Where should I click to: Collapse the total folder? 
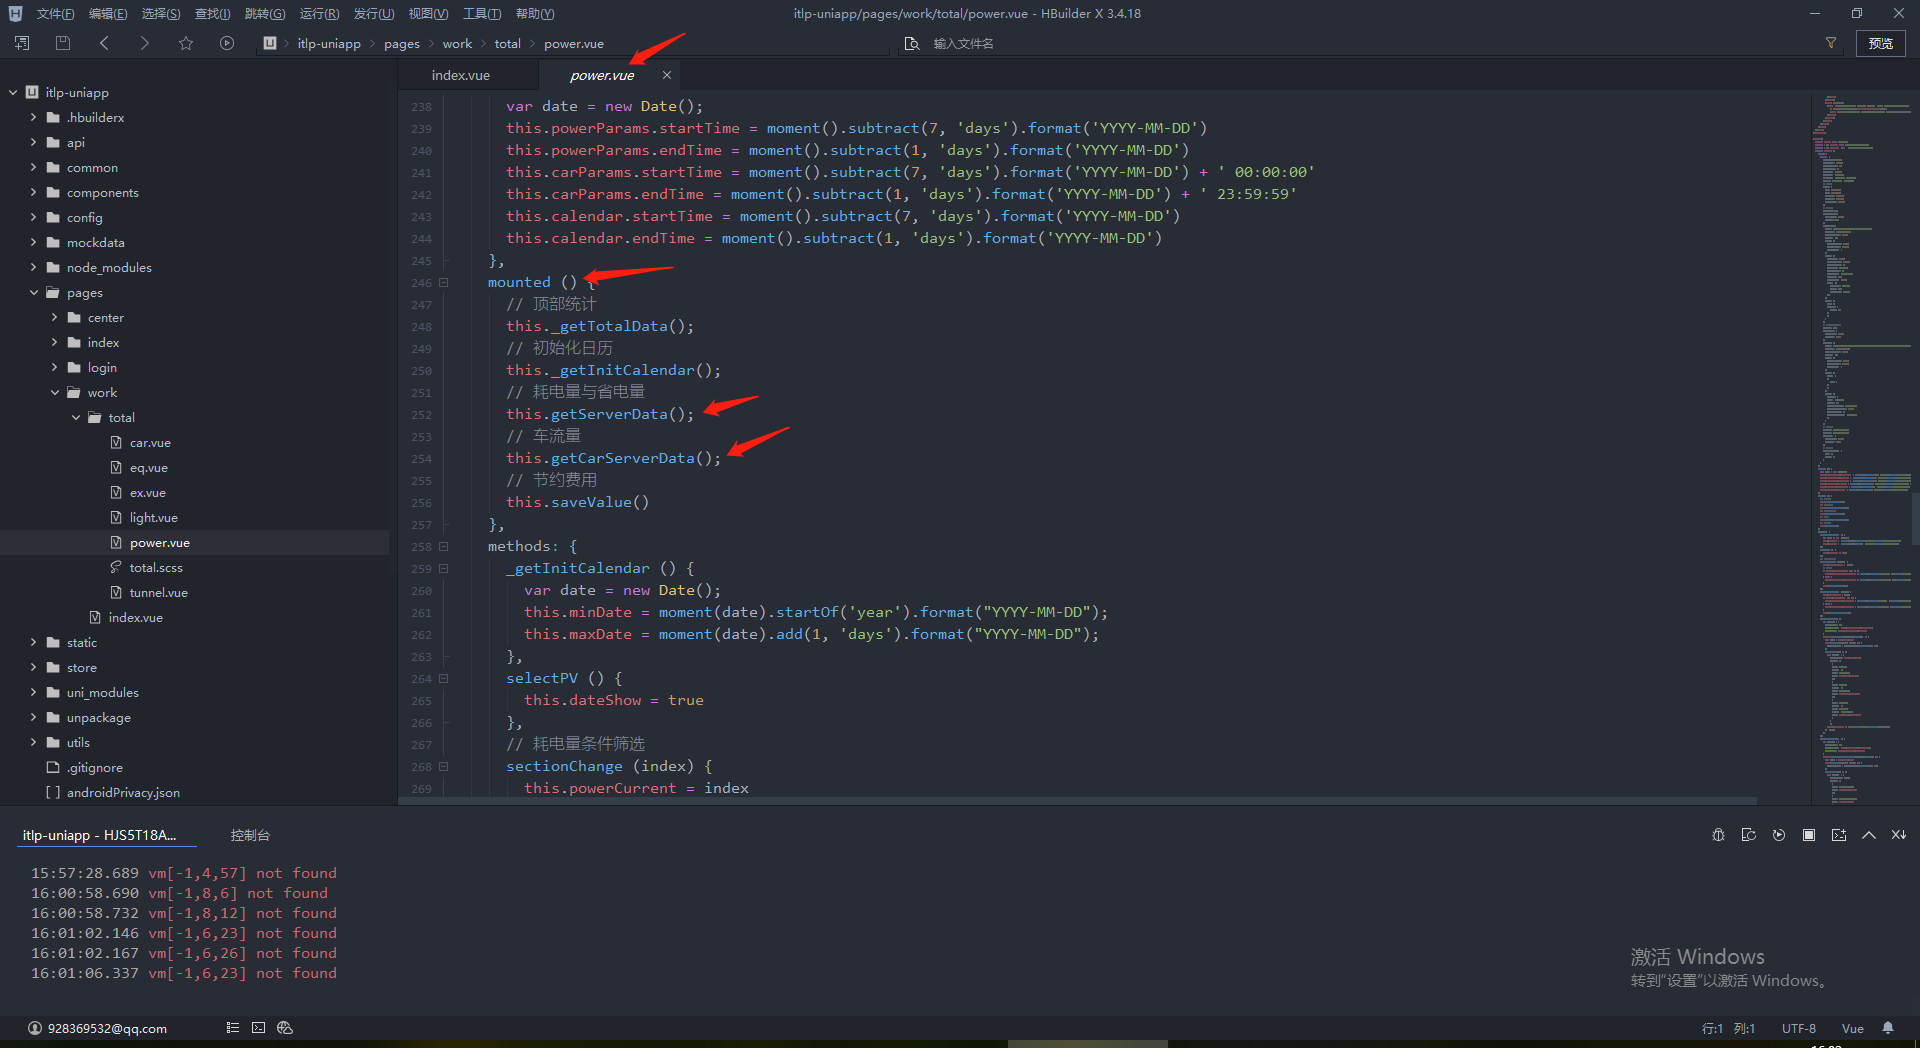click(76, 417)
